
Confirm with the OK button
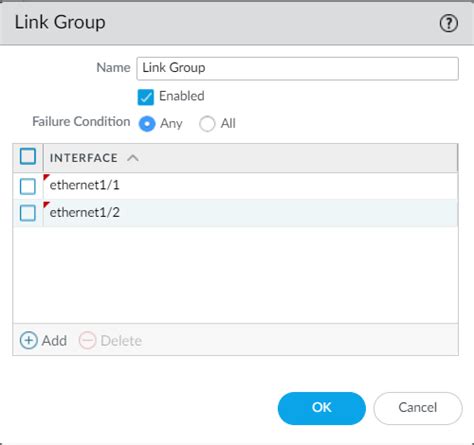[x=322, y=408]
